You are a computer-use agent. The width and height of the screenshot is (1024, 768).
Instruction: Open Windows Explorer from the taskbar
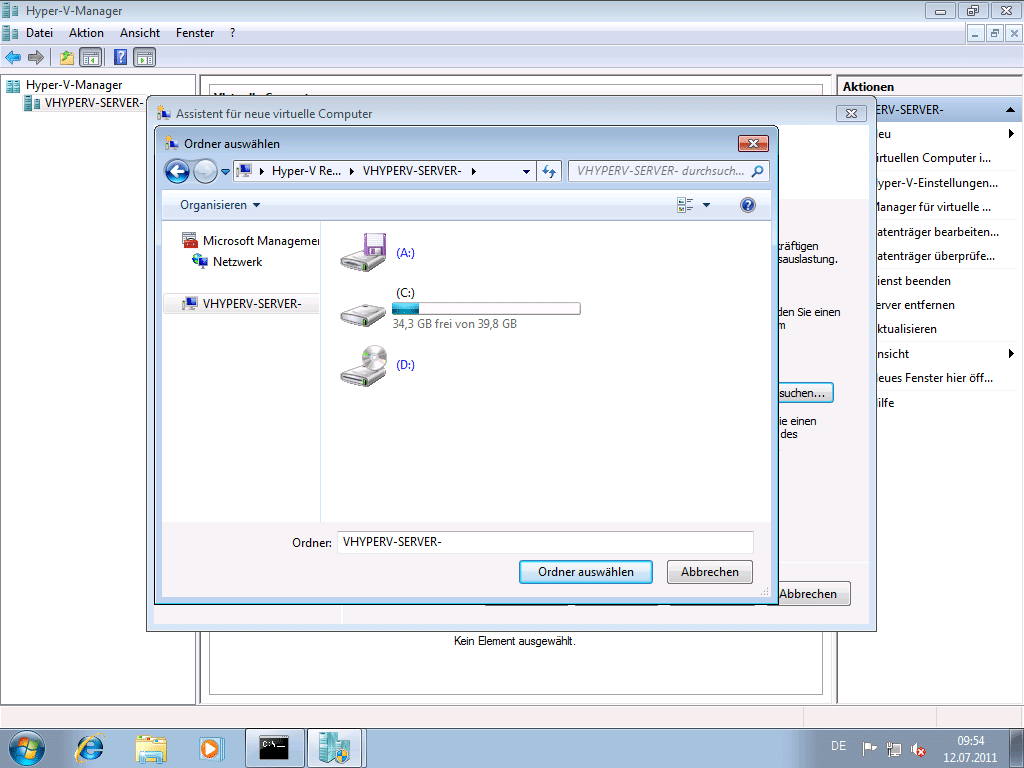point(151,748)
